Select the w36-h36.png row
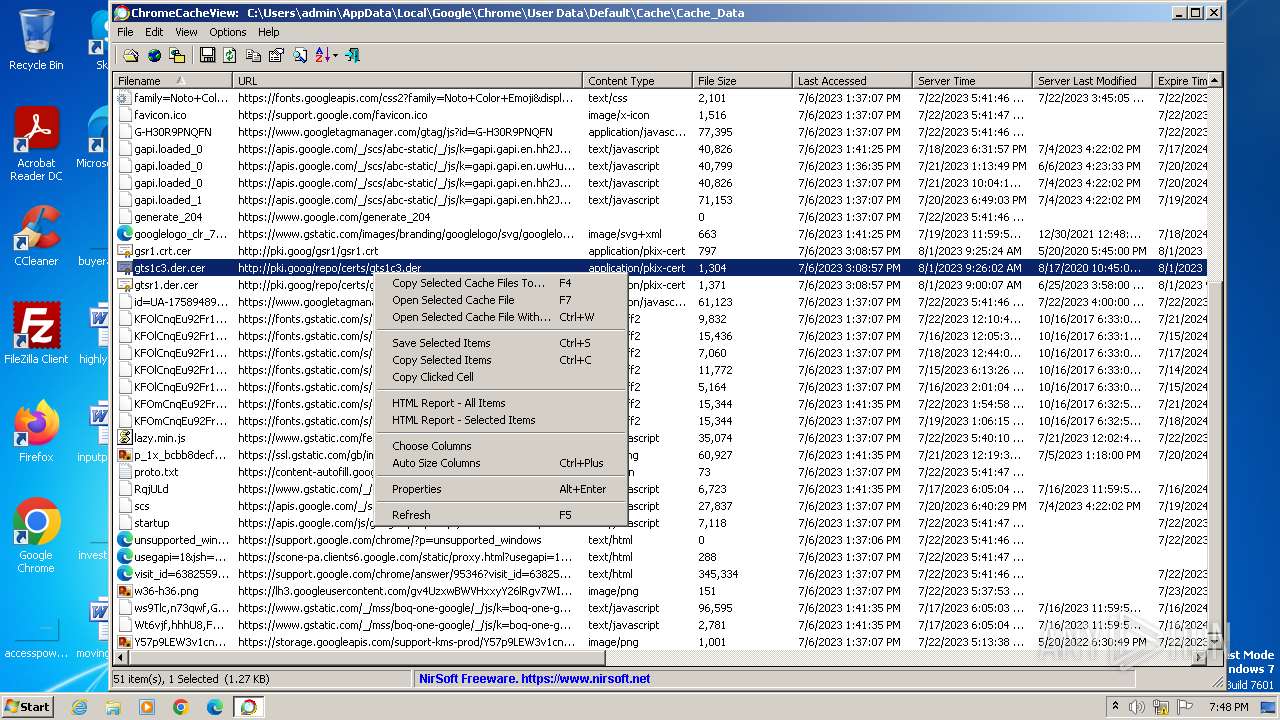The height and width of the screenshot is (720, 1280). (661, 591)
